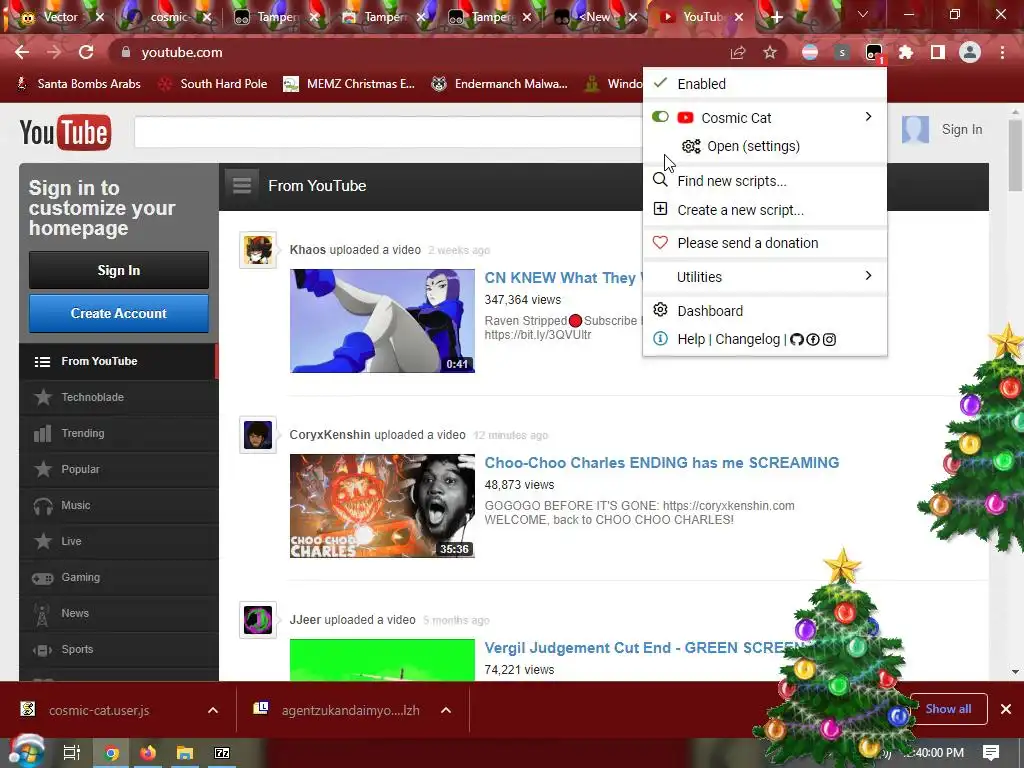Image resolution: width=1024 pixels, height=768 pixels.
Task: Bookmark this page with the star icon
Action: 770,52
